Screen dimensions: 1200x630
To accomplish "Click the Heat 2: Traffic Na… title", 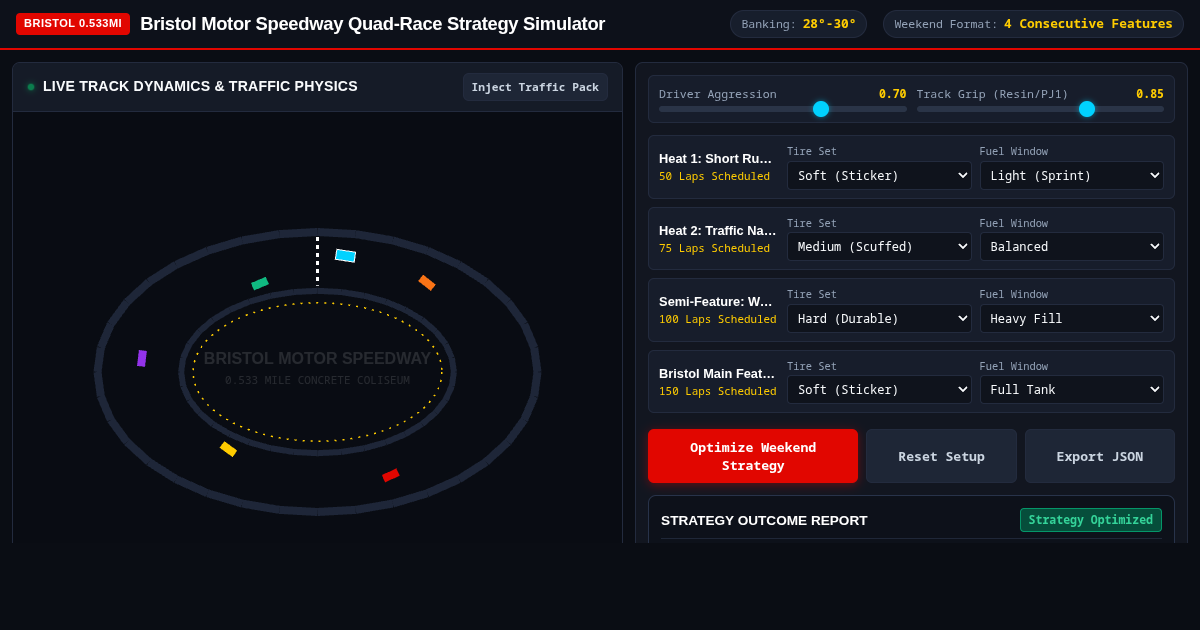I will click(x=718, y=230).
